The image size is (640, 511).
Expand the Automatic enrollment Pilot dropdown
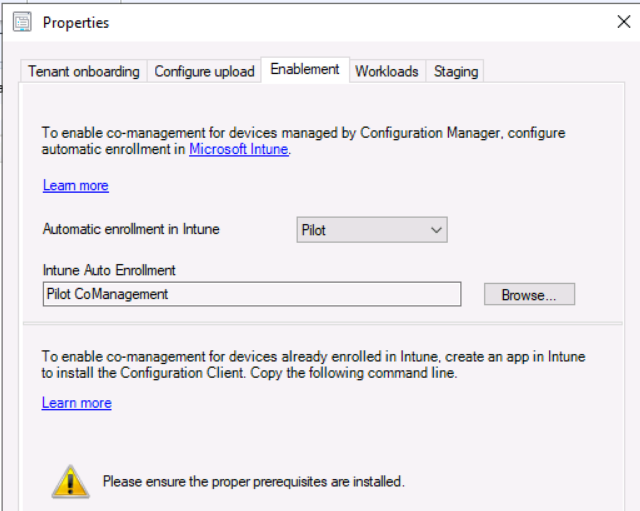pyautogui.click(x=372, y=230)
